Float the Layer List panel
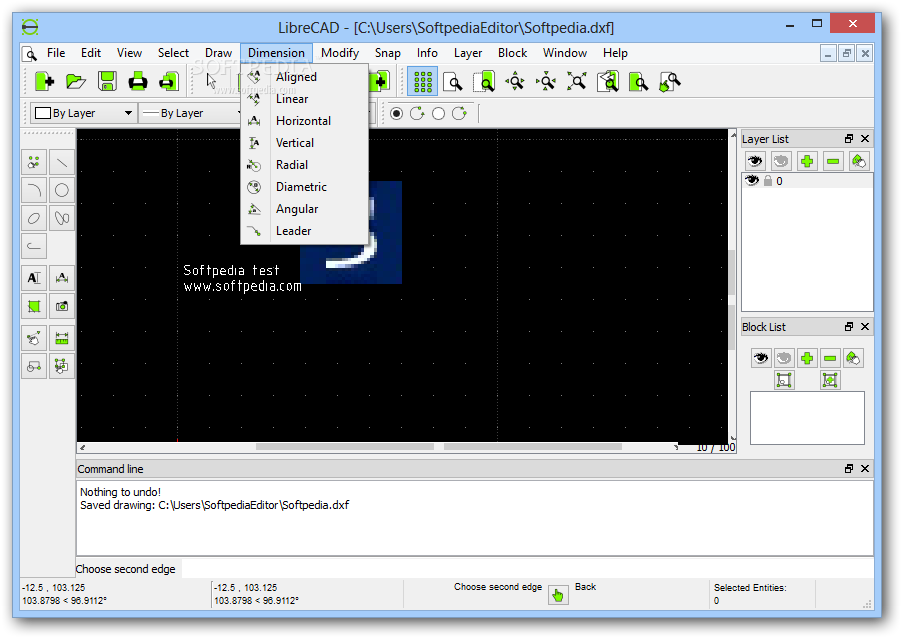This screenshot has width=902, height=638. (849, 139)
